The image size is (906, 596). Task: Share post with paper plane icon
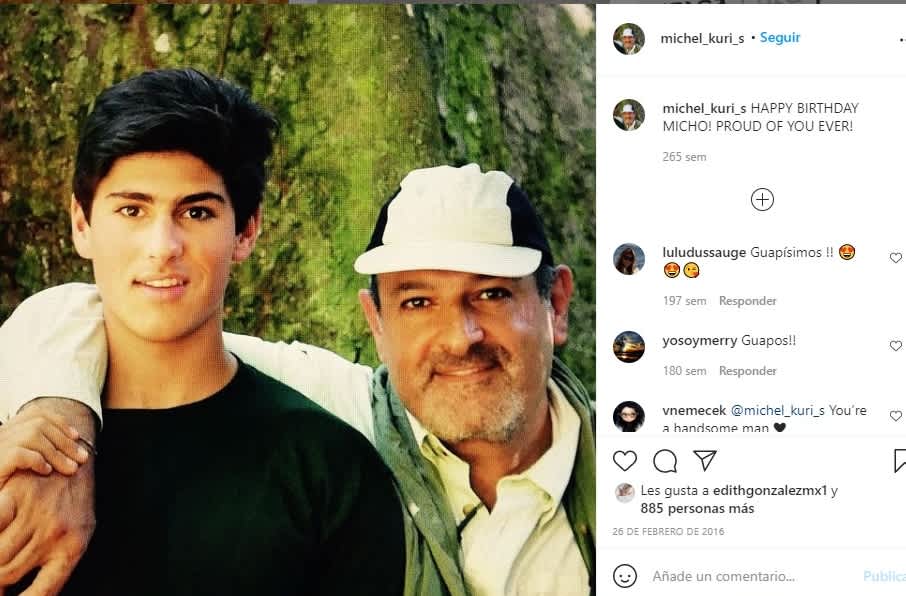(x=705, y=461)
